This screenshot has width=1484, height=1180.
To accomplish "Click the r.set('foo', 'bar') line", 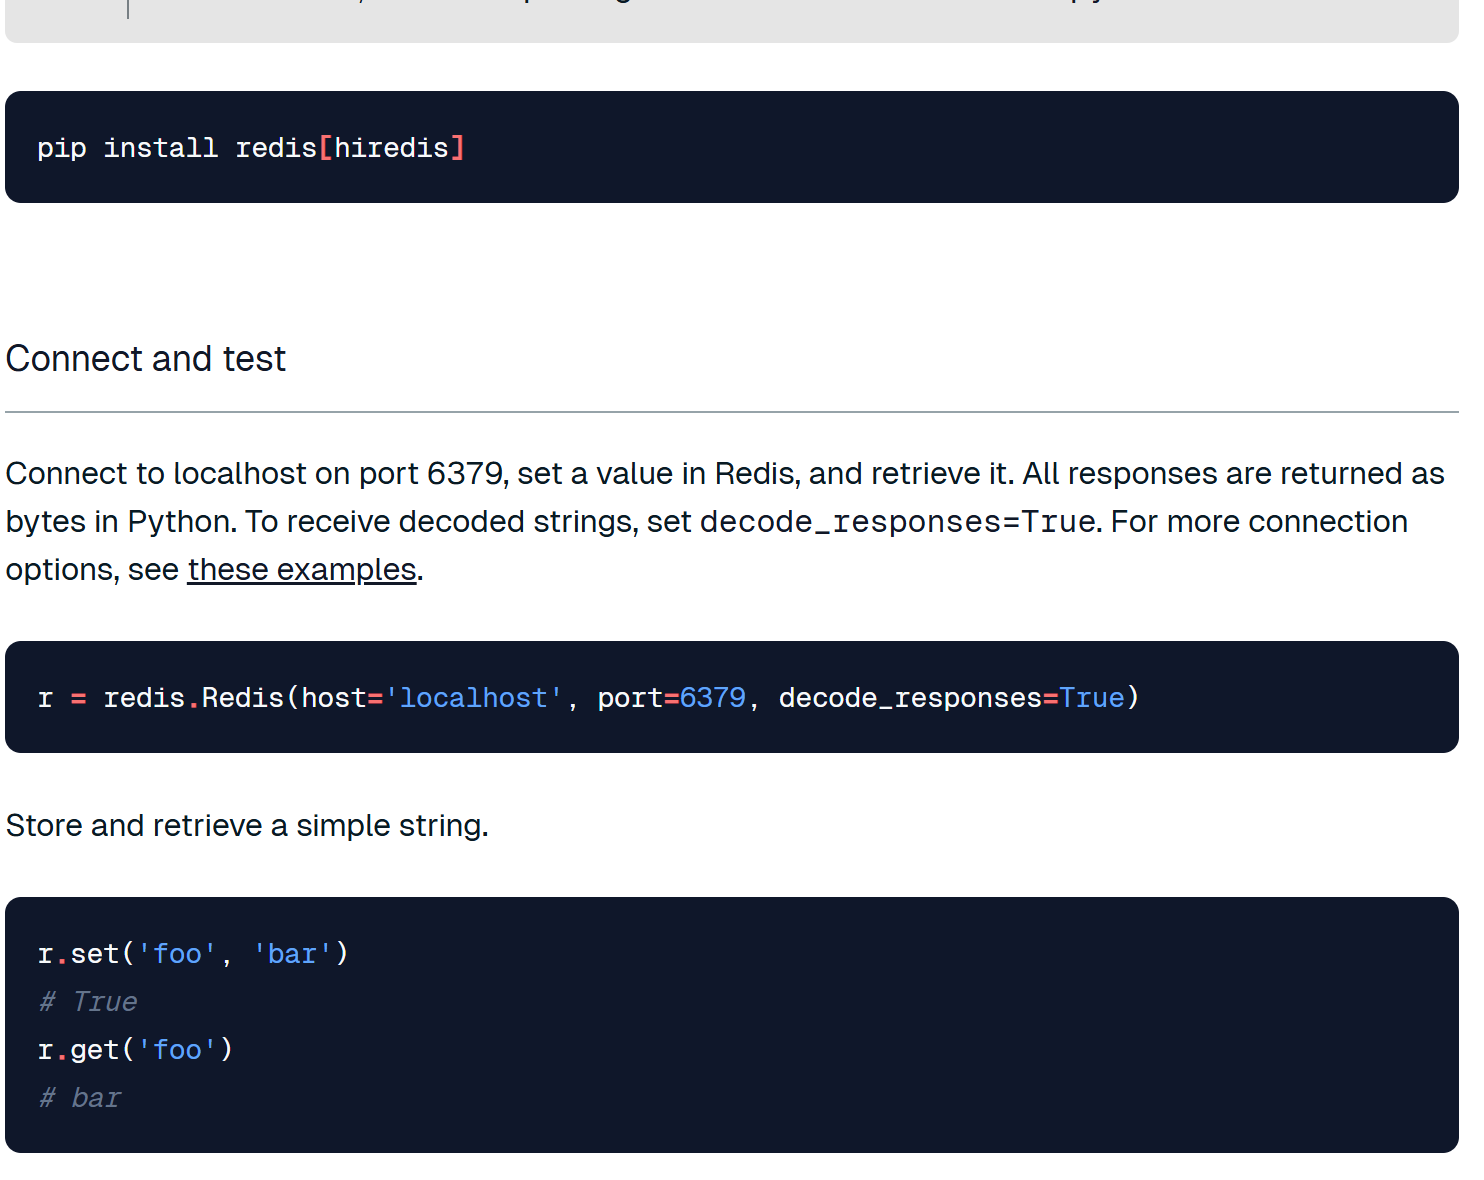I will click(x=193, y=954).
